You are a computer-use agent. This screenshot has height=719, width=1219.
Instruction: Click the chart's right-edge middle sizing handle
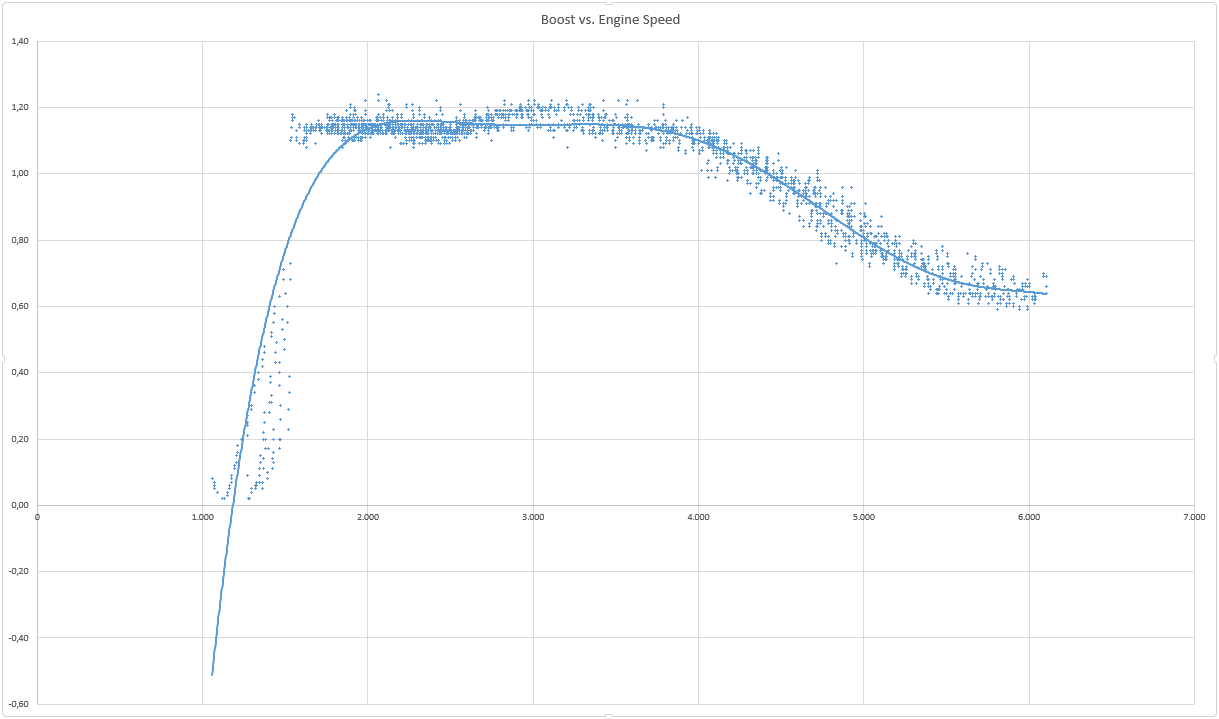point(1215,359)
